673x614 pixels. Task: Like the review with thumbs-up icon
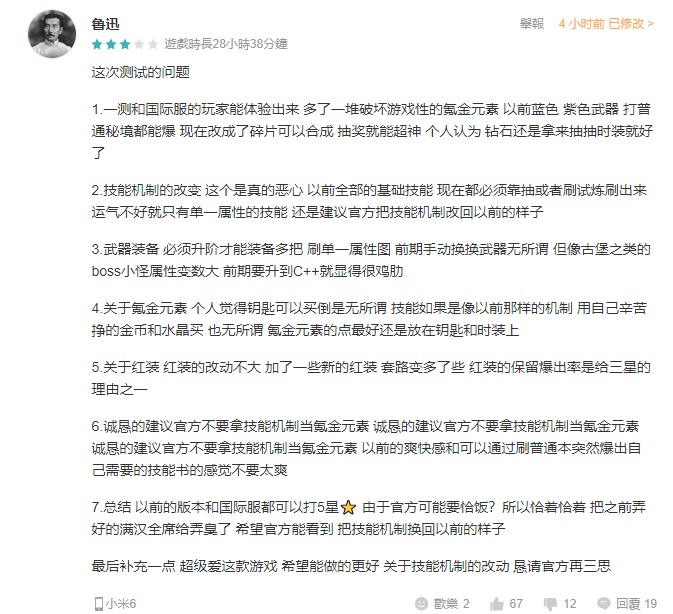[x=497, y=604]
